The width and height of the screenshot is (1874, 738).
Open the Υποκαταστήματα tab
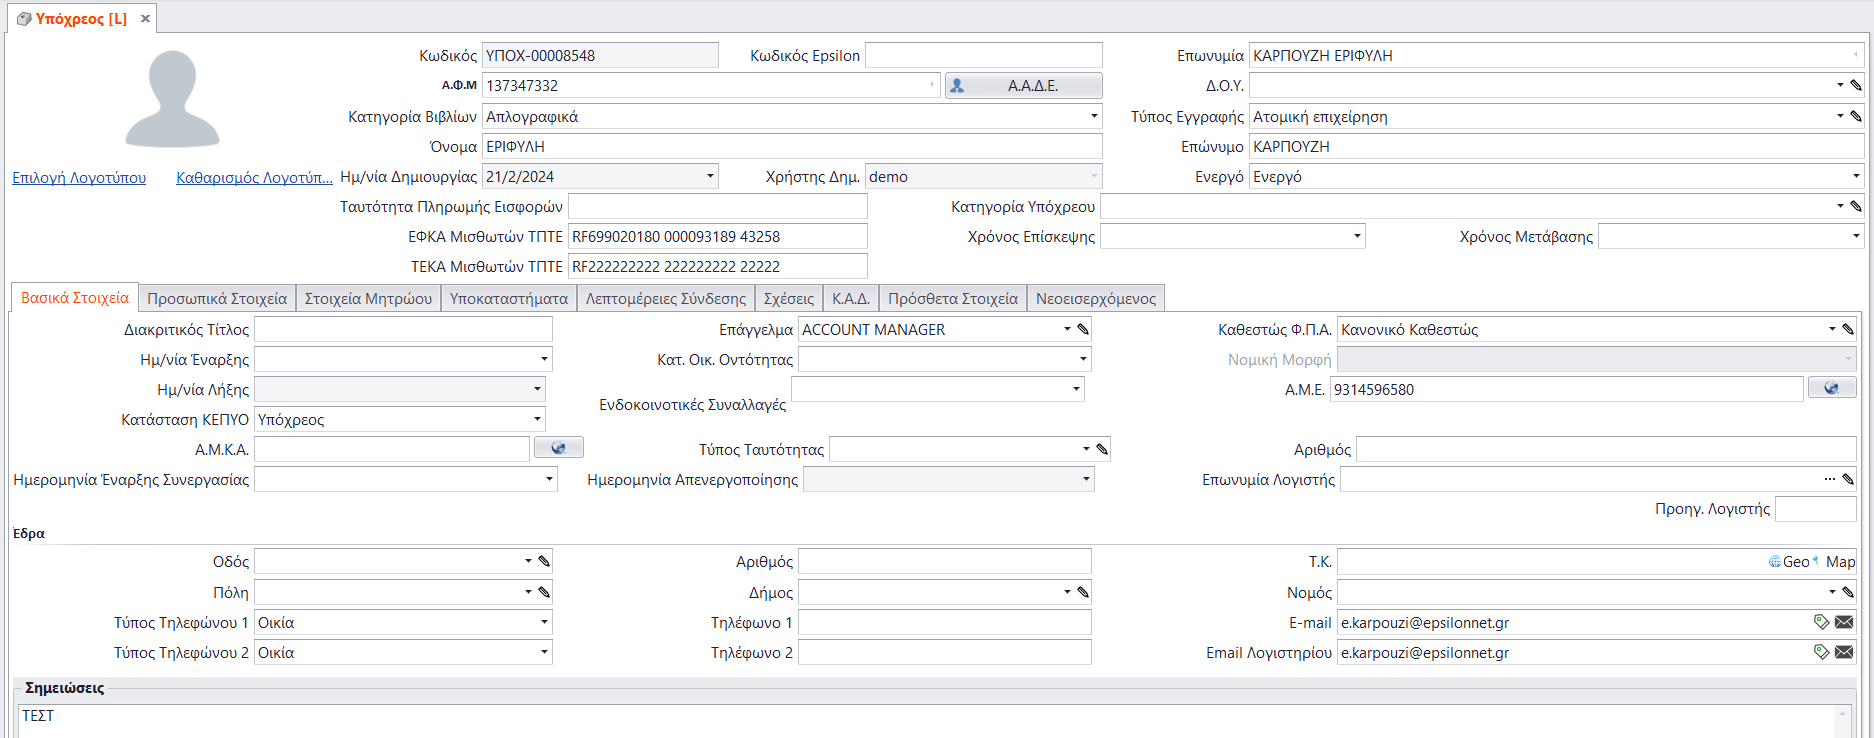(508, 298)
